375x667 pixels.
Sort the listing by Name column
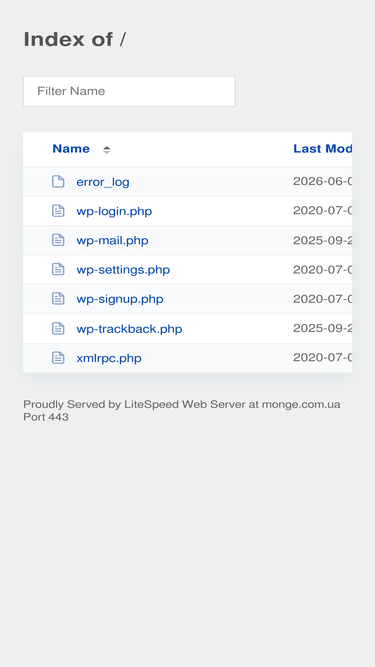coord(71,149)
